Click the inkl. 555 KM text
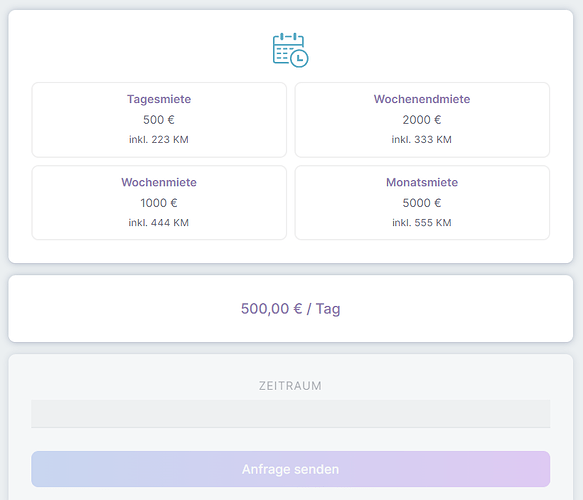Image resolution: width=583 pixels, height=500 pixels. 422,223
